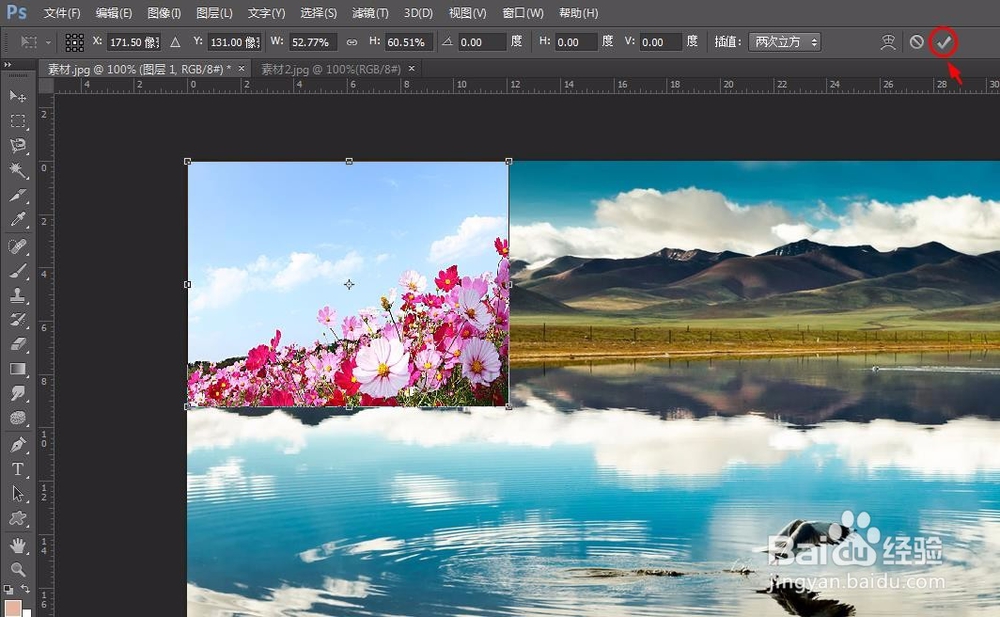Commit the transform with the checkmark

944,42
